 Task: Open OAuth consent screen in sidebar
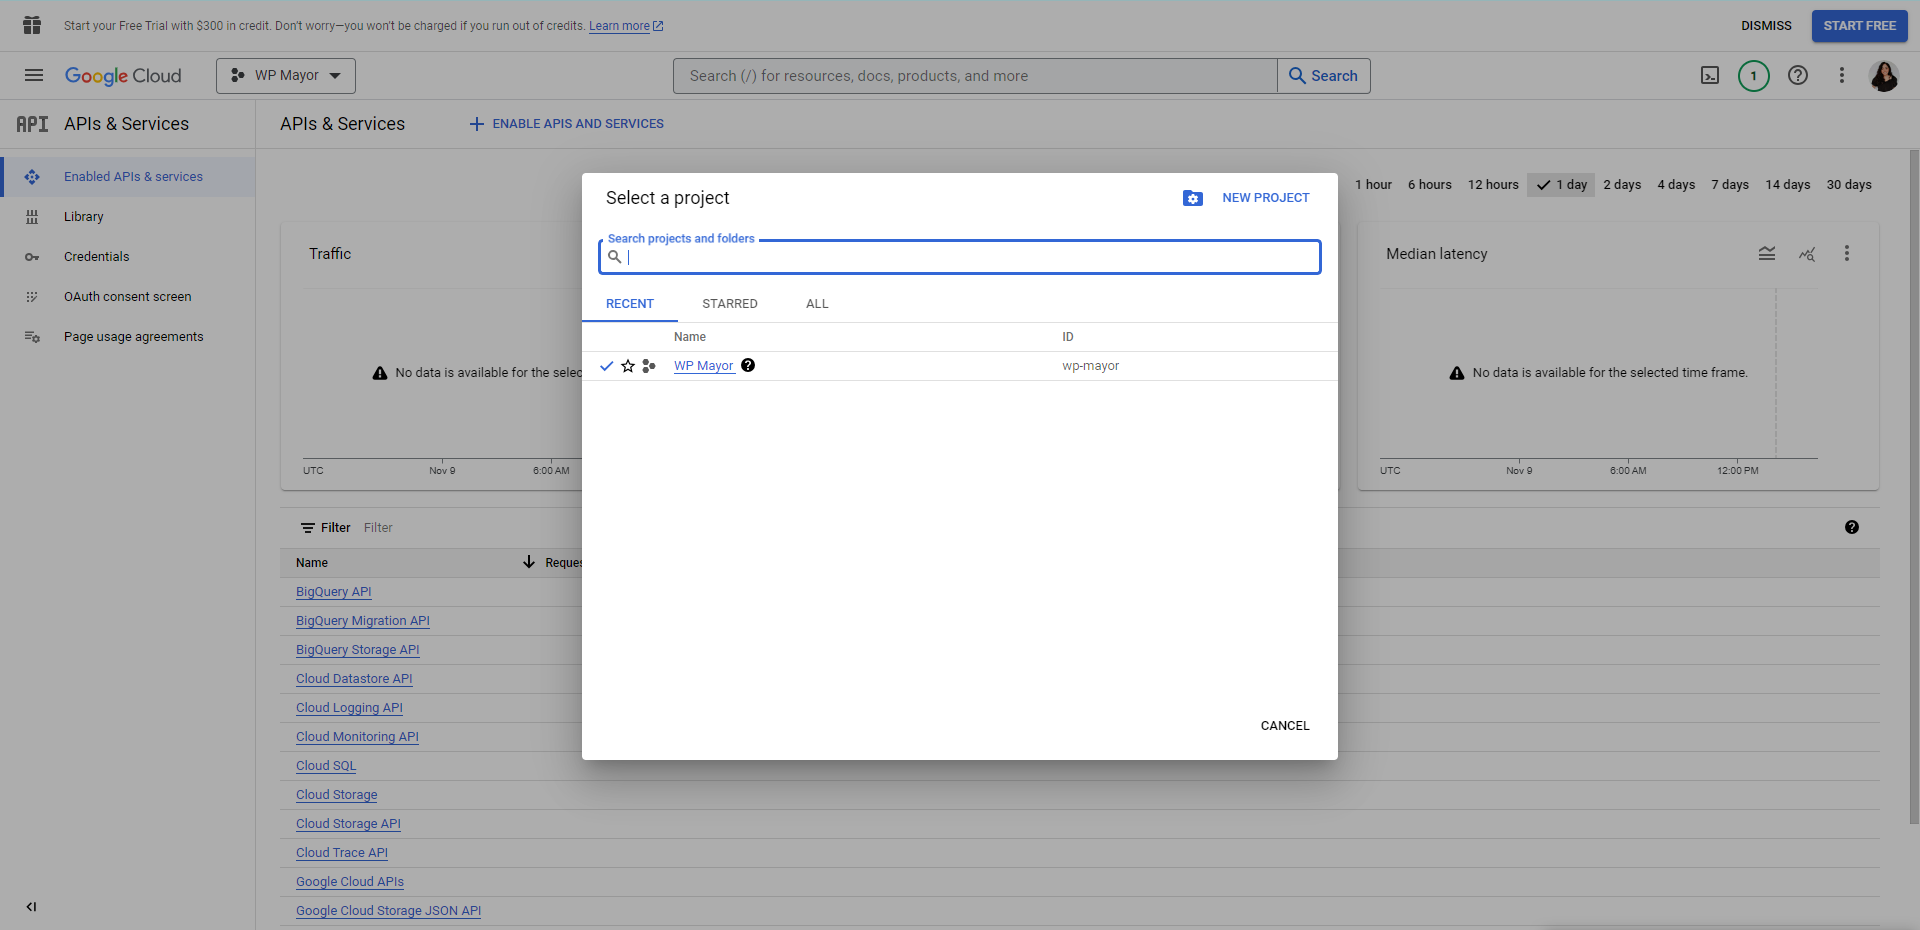tap(127, 297)
